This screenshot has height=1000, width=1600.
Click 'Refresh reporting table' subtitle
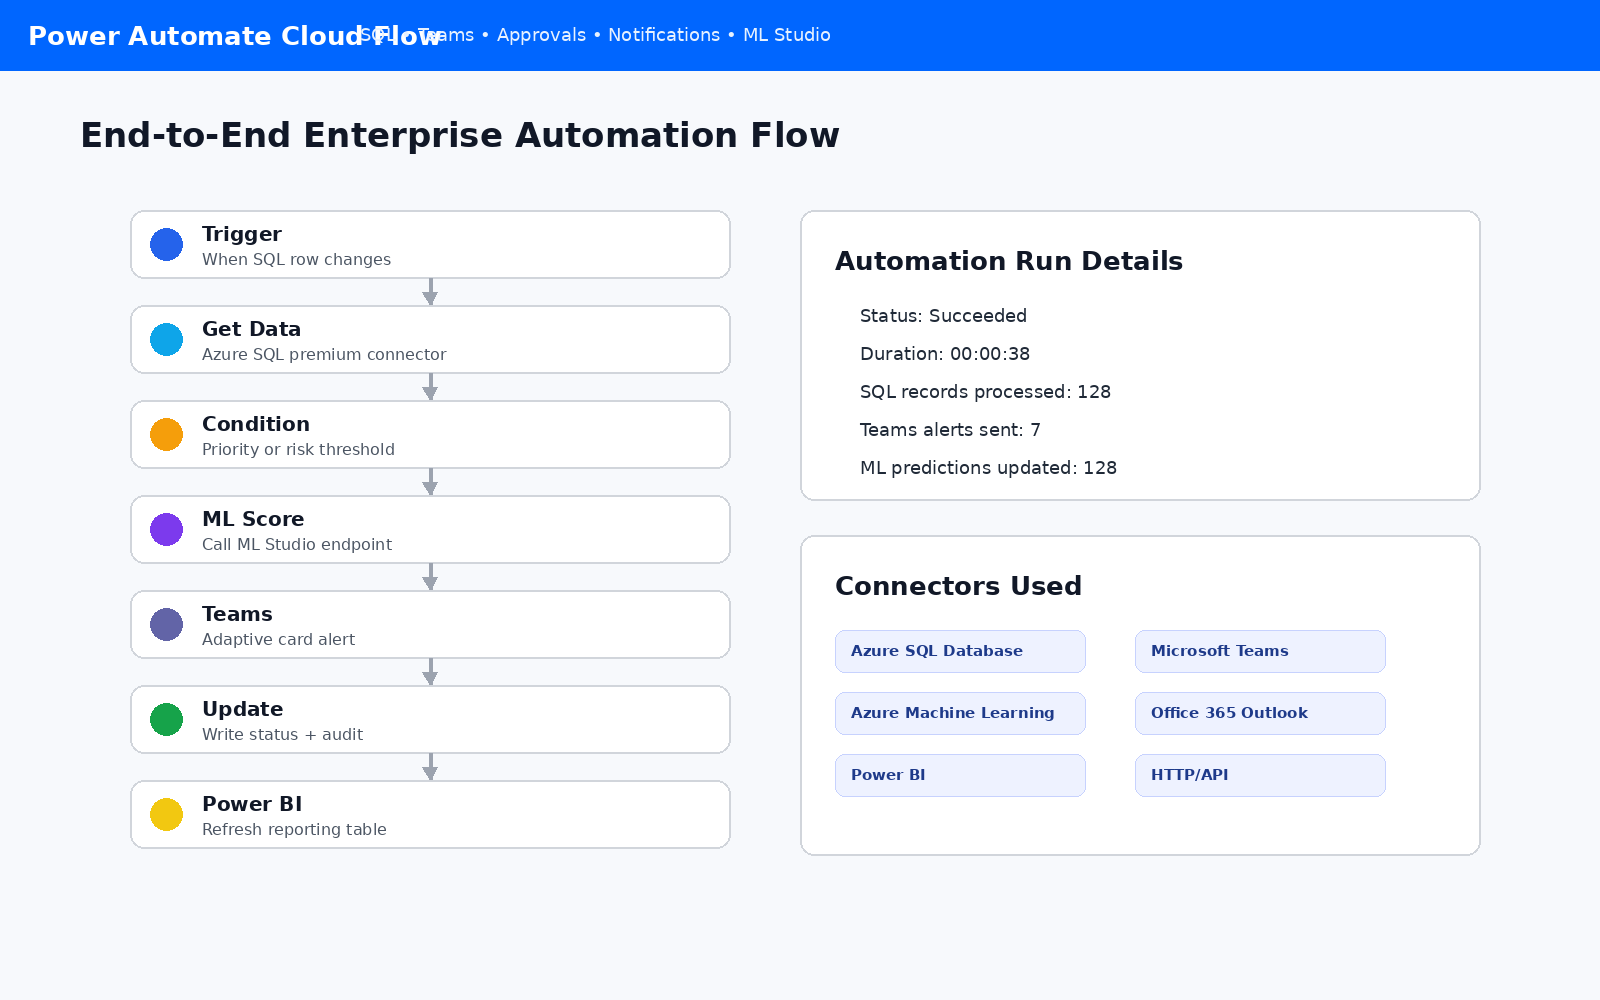tap(294, 830)
